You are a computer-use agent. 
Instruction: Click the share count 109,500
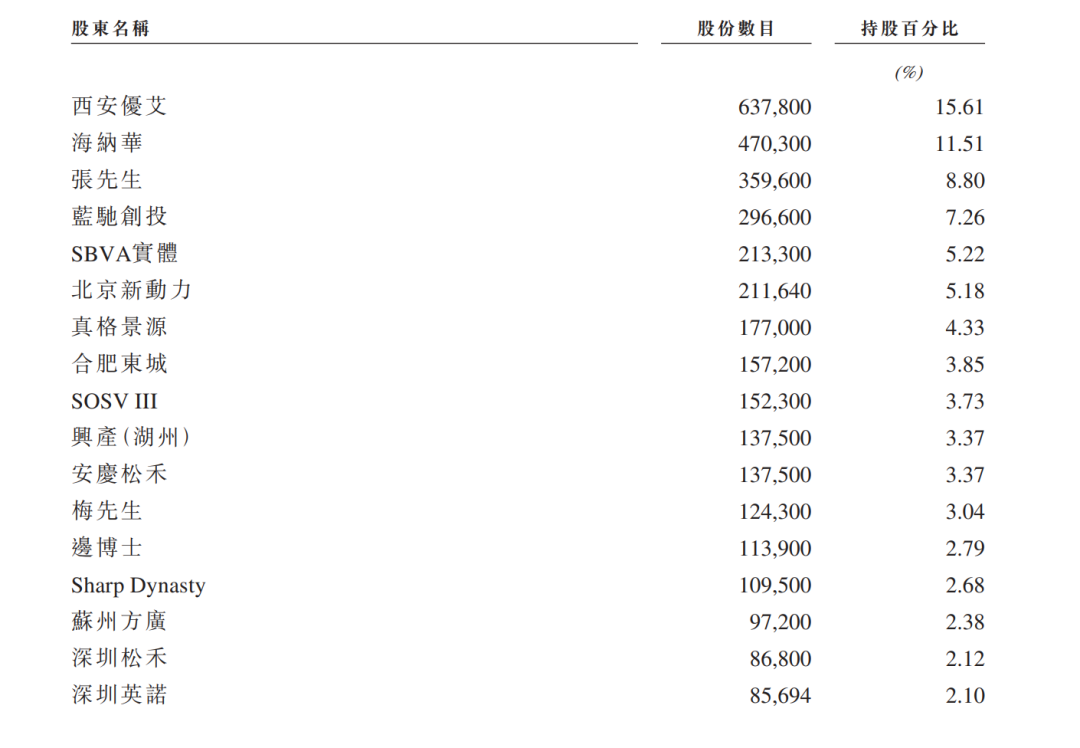tap(774, 585)
